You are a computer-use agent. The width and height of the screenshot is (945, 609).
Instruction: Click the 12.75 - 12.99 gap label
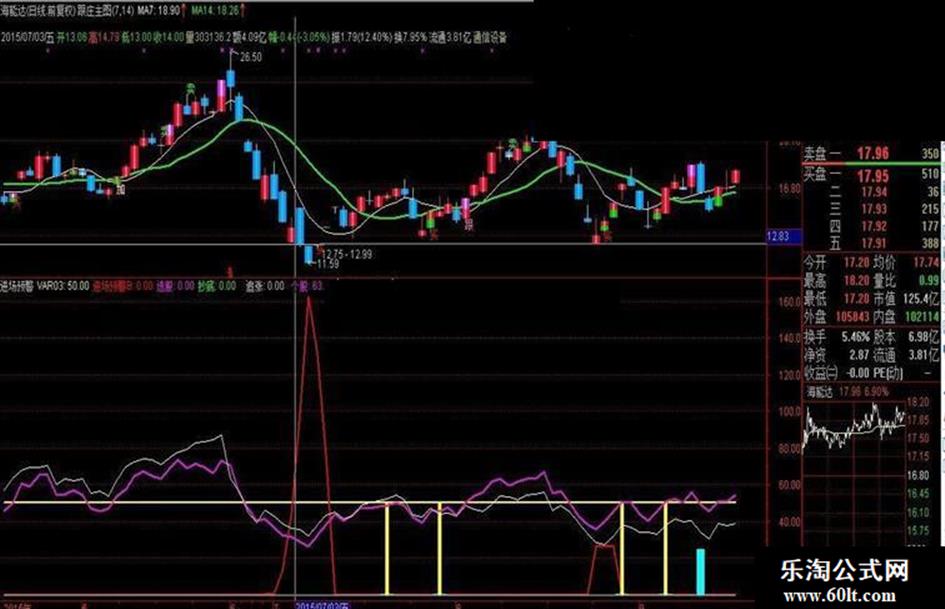348,254
